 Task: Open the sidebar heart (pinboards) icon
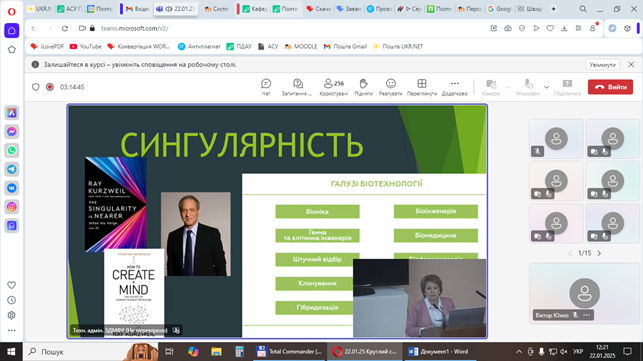(11, 285)
